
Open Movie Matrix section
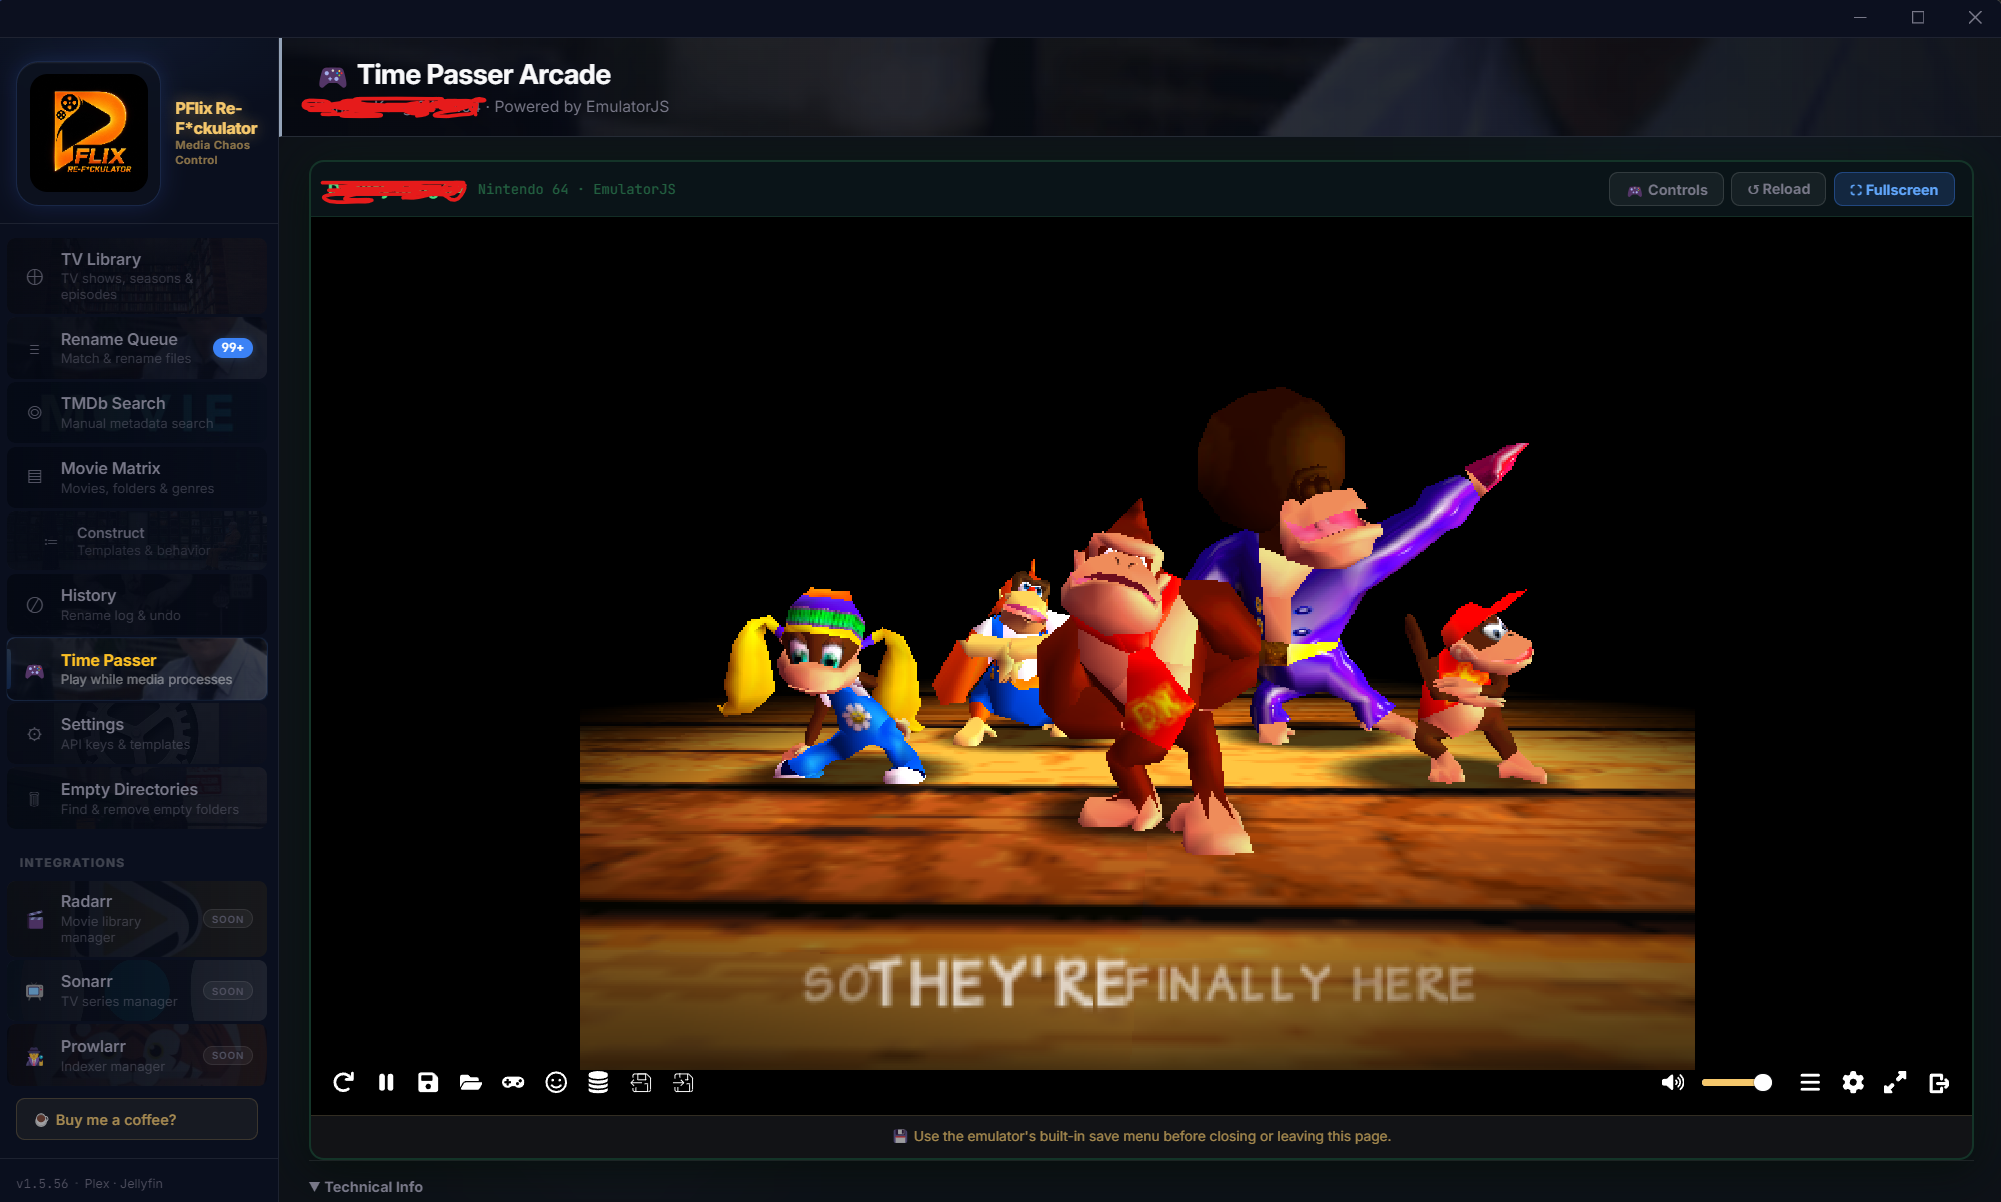[x=137, y=477]
